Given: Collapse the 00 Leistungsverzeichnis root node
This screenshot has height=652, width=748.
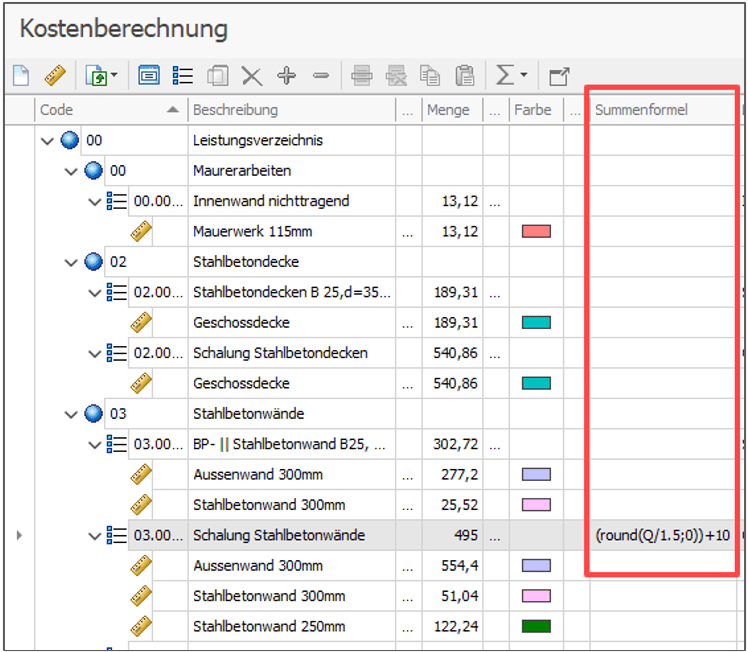Looking at the screenshot, I should (x=47, y=141).
